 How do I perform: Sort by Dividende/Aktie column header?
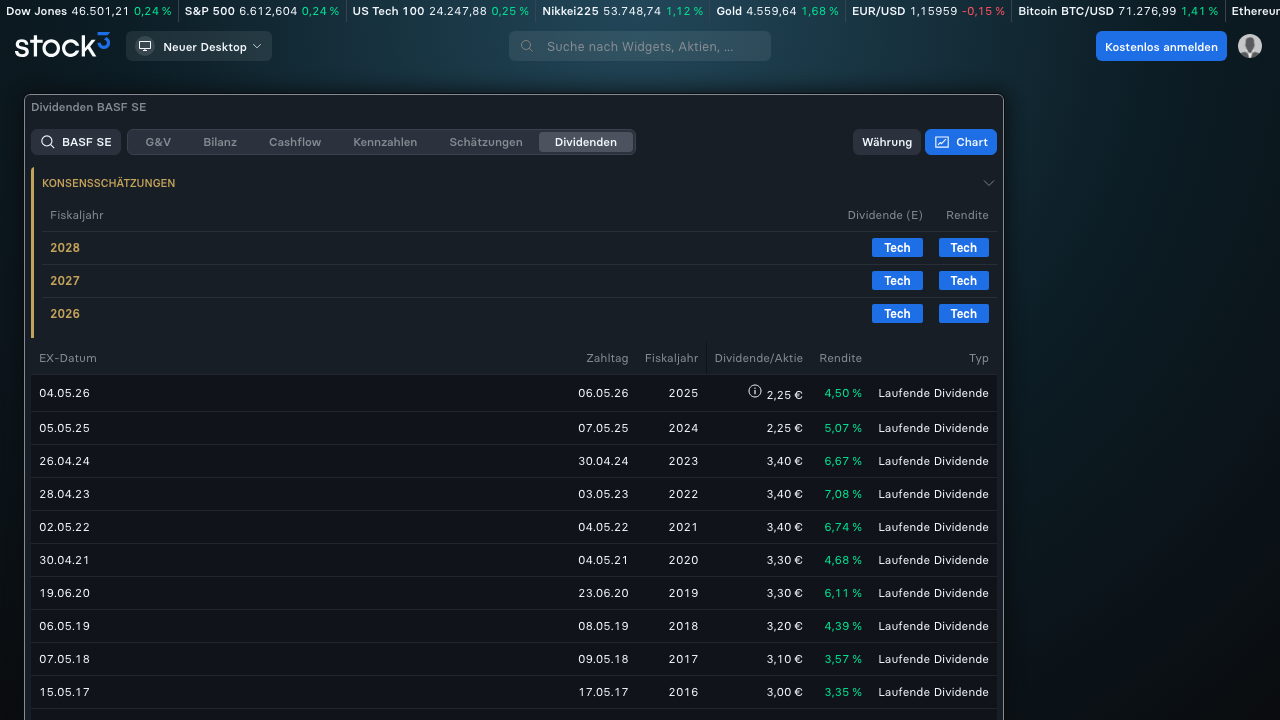point(758,358)
